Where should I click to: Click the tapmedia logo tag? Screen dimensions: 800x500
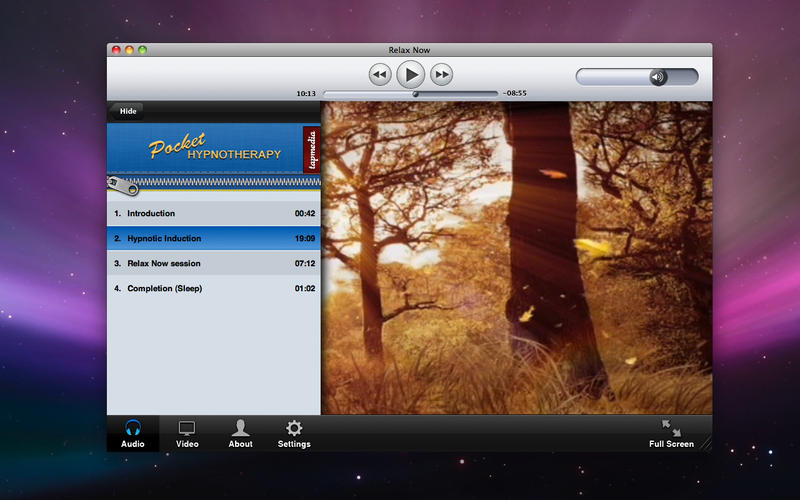pyautogui.click(x=311, y=149)
